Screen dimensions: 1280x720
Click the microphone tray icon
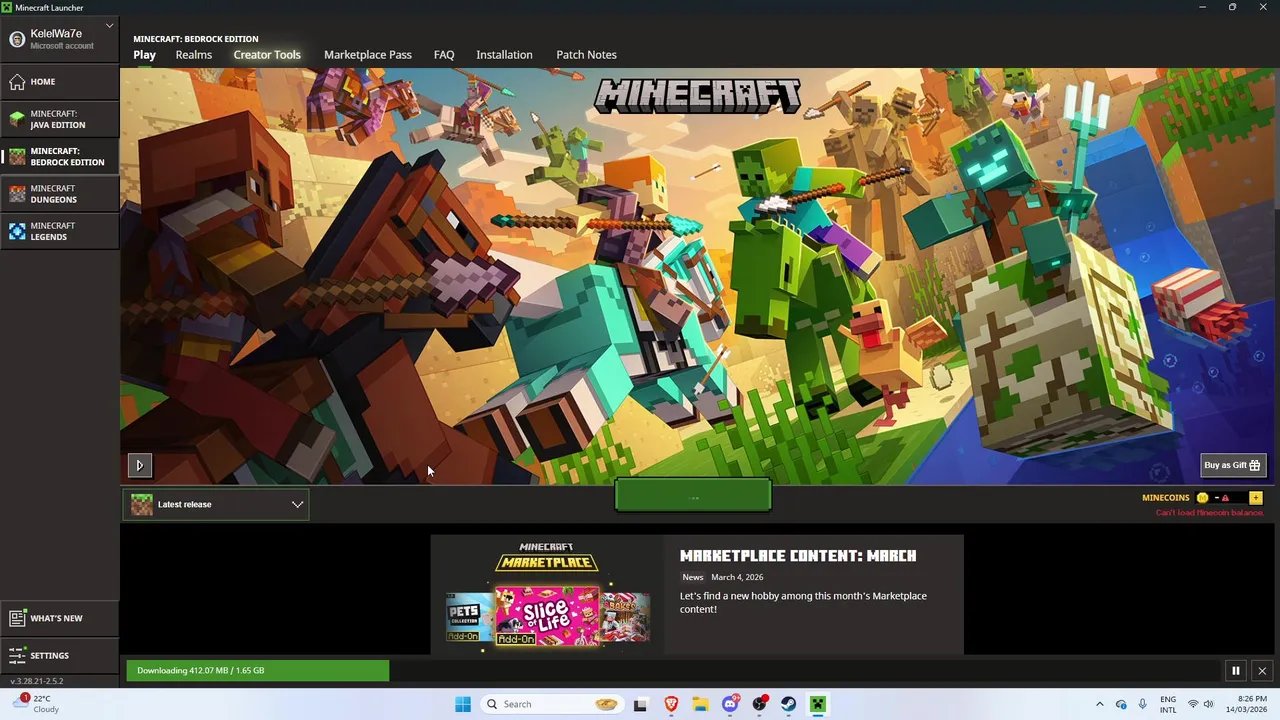click(x=1143, y=704)
